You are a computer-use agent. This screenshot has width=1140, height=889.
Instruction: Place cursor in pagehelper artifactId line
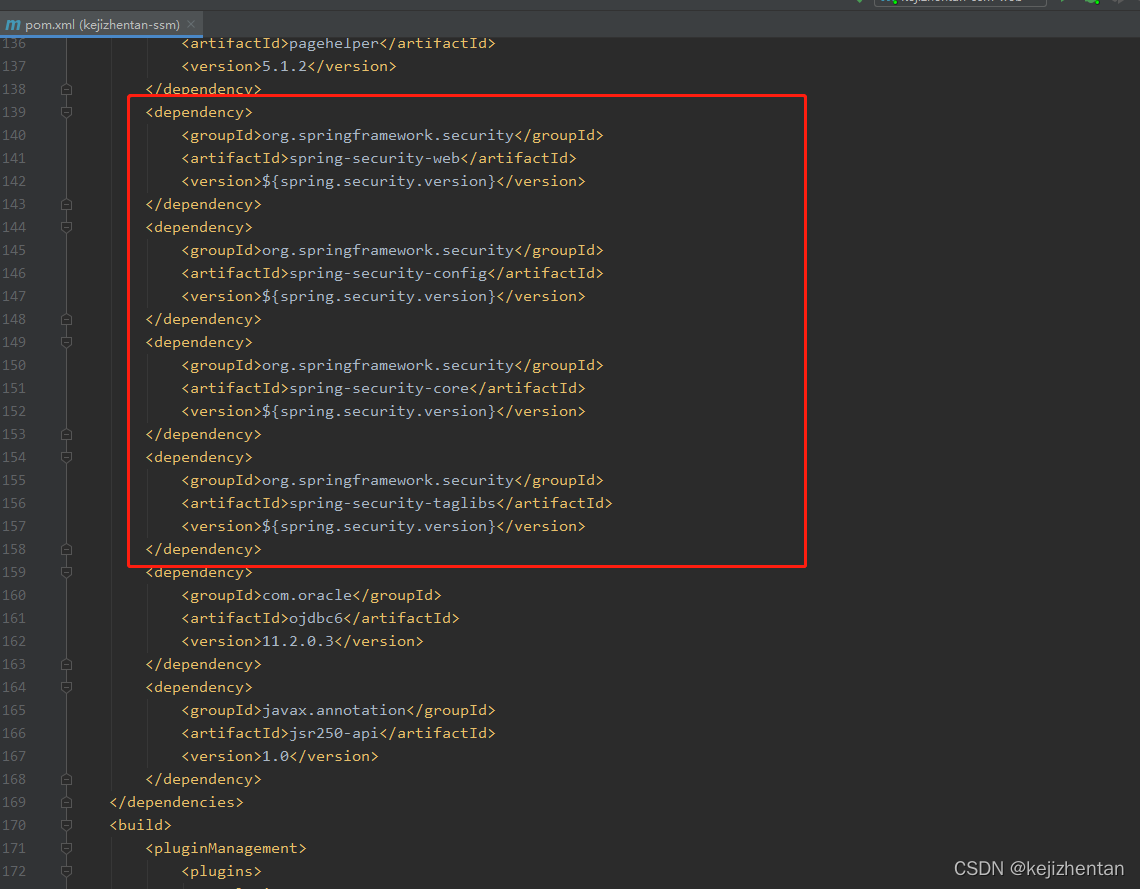click(338, 44)
